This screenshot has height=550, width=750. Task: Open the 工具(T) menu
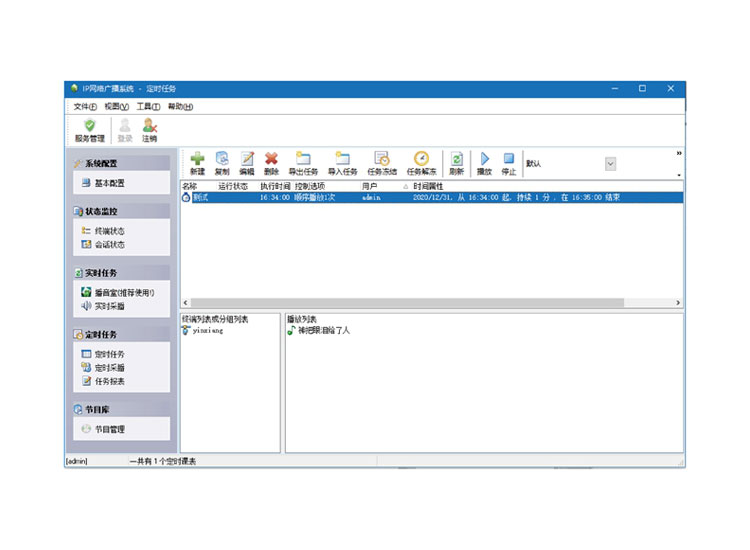tap(148, 107)
